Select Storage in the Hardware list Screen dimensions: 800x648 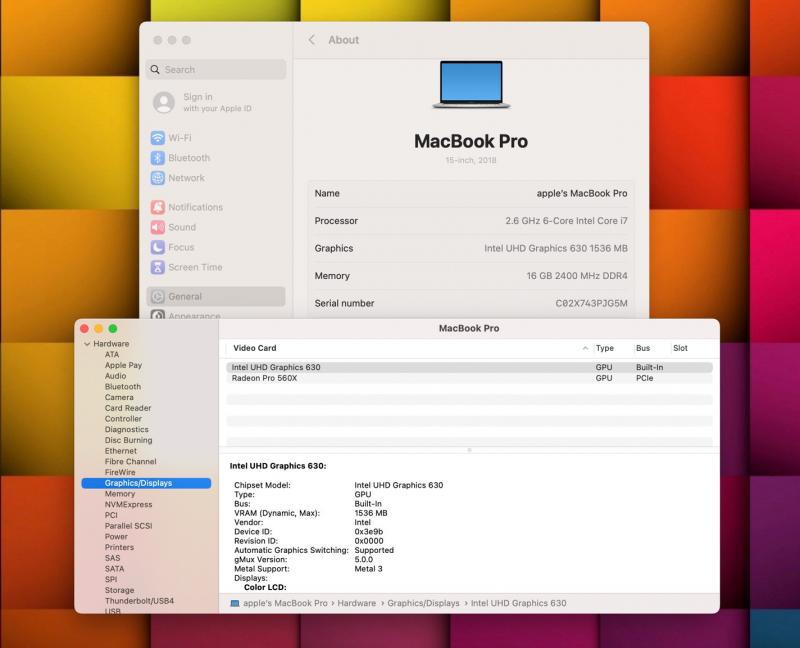tap(119, 590)
